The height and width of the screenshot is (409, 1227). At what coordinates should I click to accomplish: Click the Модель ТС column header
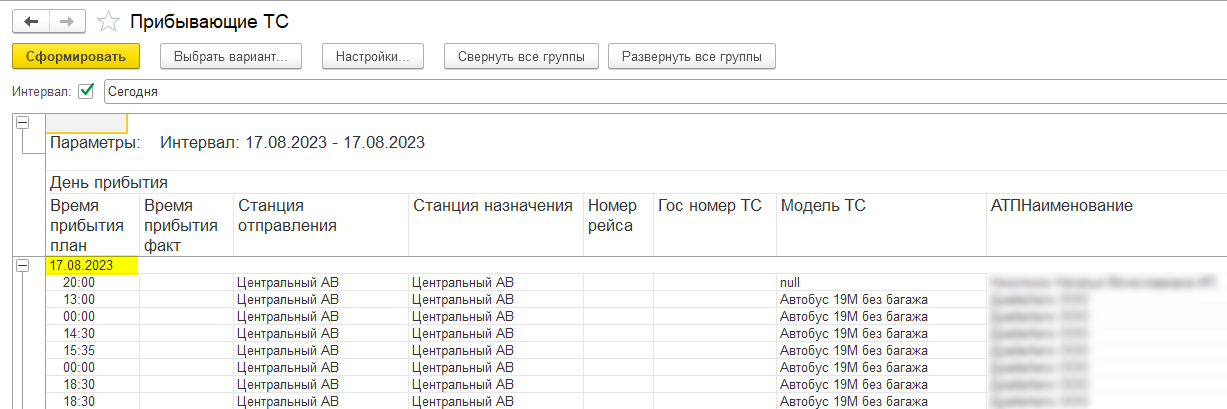pos(823,206)
